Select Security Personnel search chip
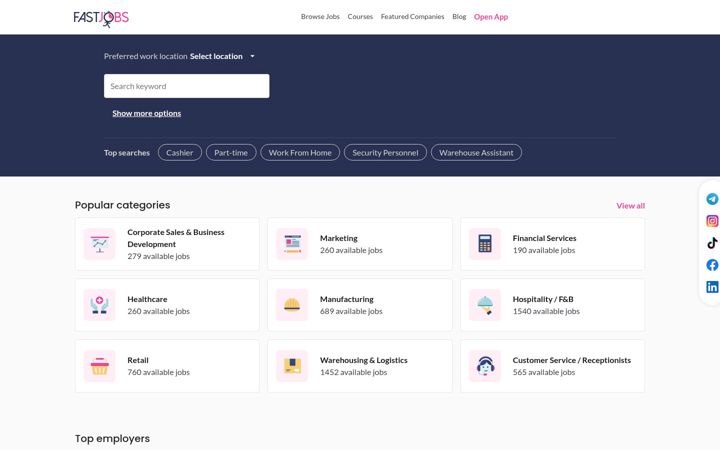720x450 pixels. pos(385,153)
